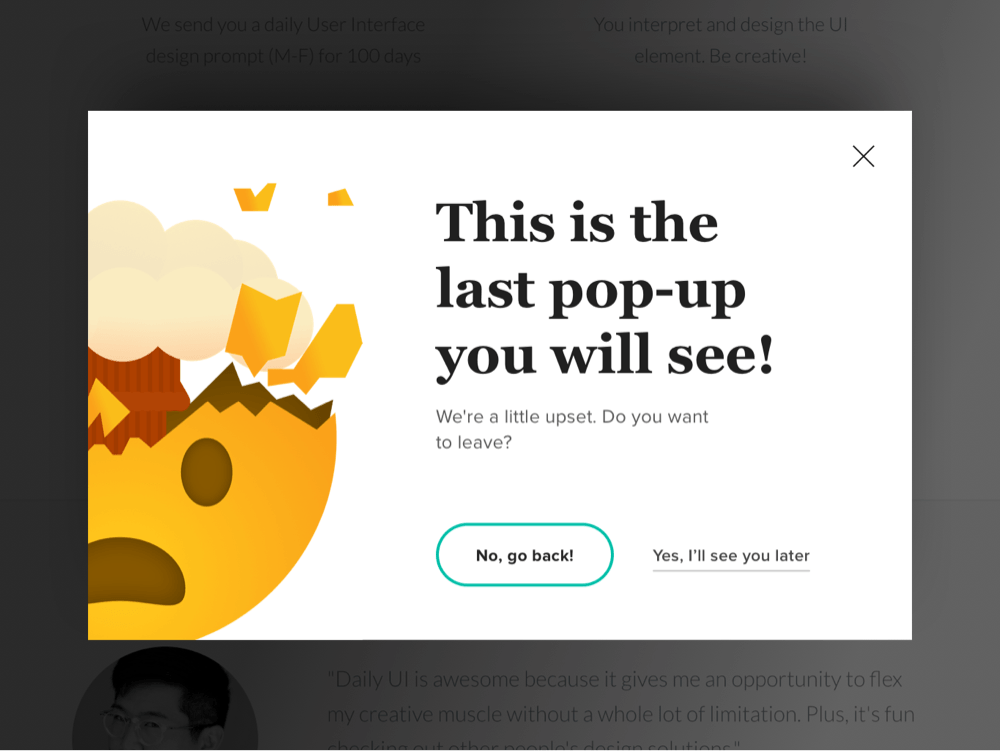
Task: Click the "No, go back!" button
Action: click(x=524, y=555)
